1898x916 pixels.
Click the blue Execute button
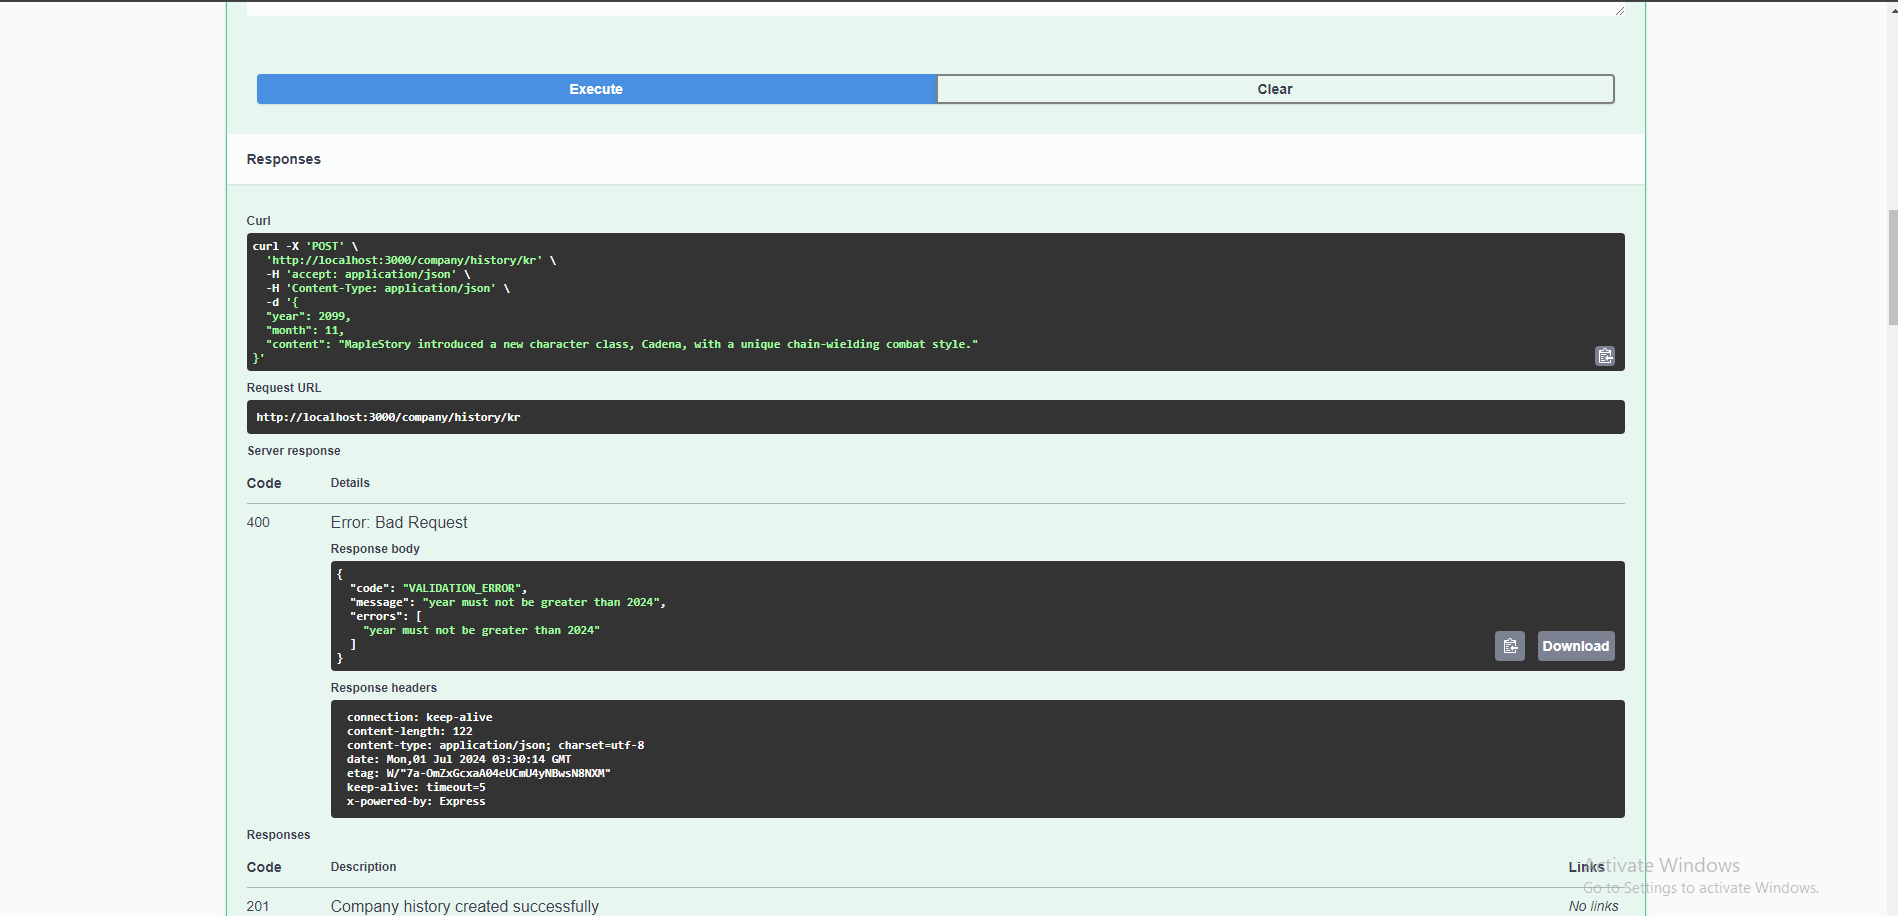coord(596,89)
